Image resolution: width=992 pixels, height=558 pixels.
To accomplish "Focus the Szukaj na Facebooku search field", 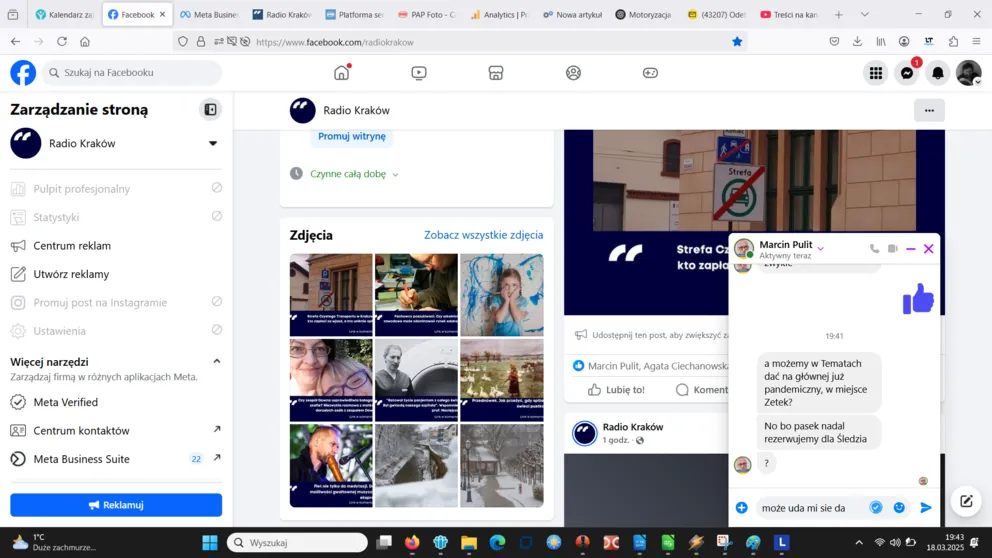I will [132, 73].
